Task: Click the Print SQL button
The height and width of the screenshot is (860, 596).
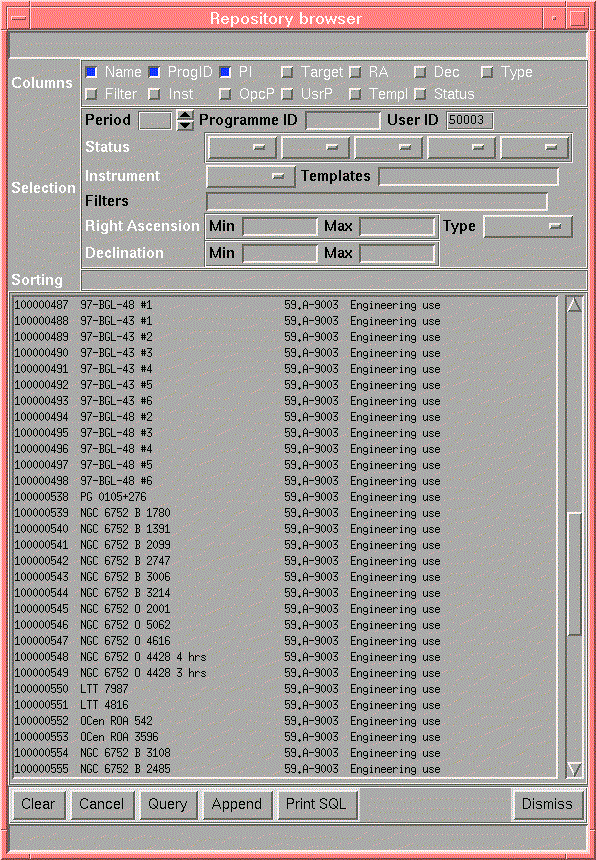Action: (x=316, y=804)
